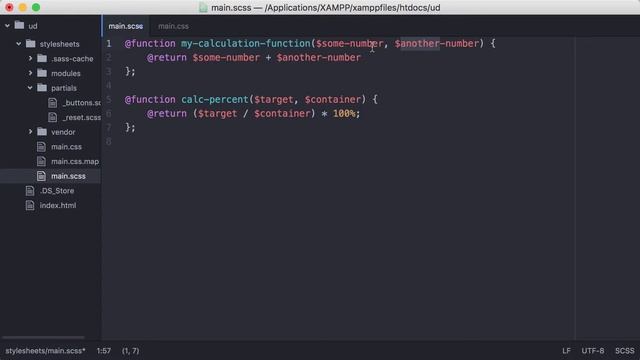Select the .sass-cache folder name
This screenshot has width=640, height=360.
click(x=72, y=59)
